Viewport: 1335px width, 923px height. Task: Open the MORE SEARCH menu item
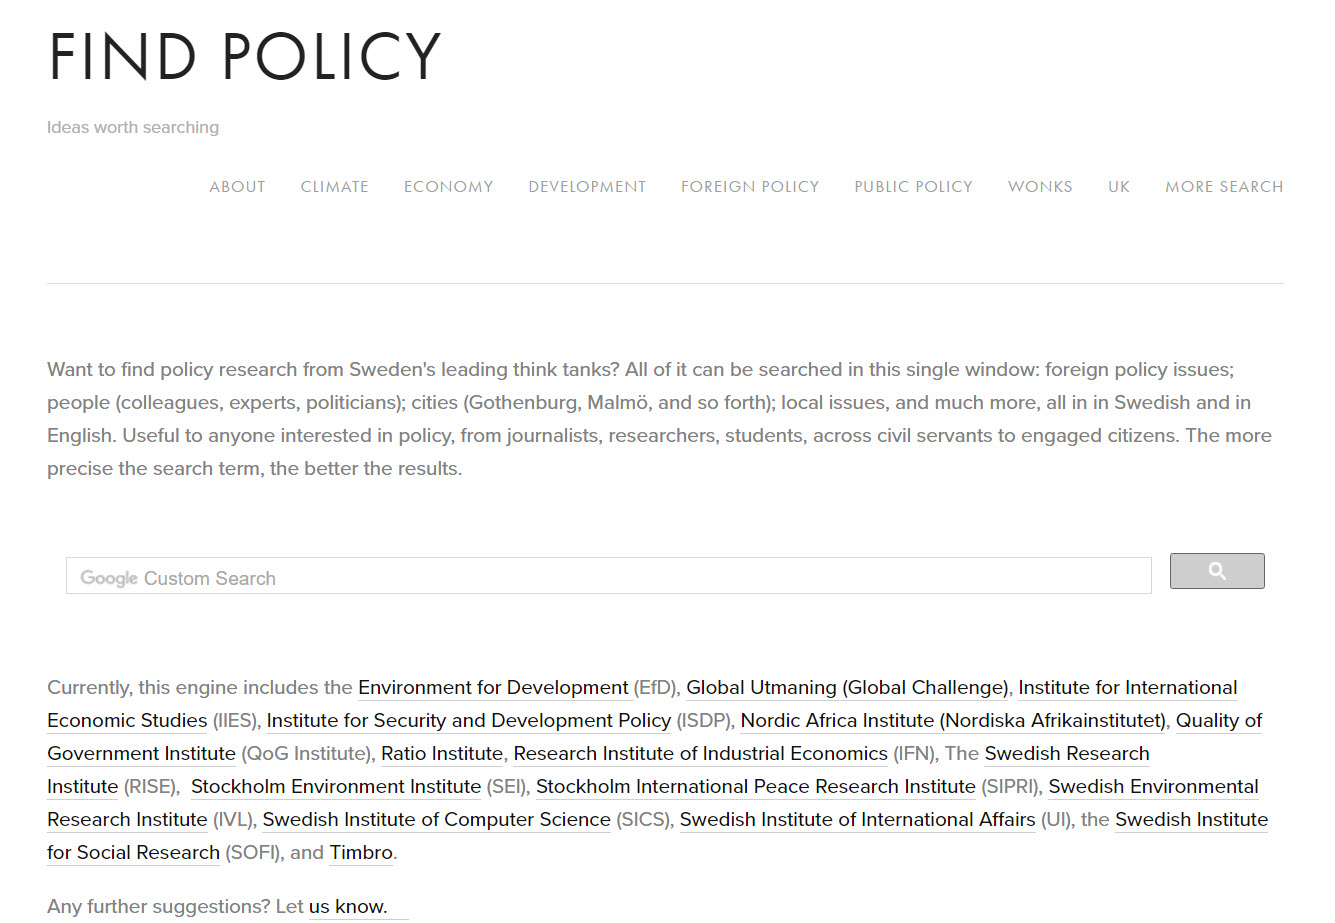1224,186
